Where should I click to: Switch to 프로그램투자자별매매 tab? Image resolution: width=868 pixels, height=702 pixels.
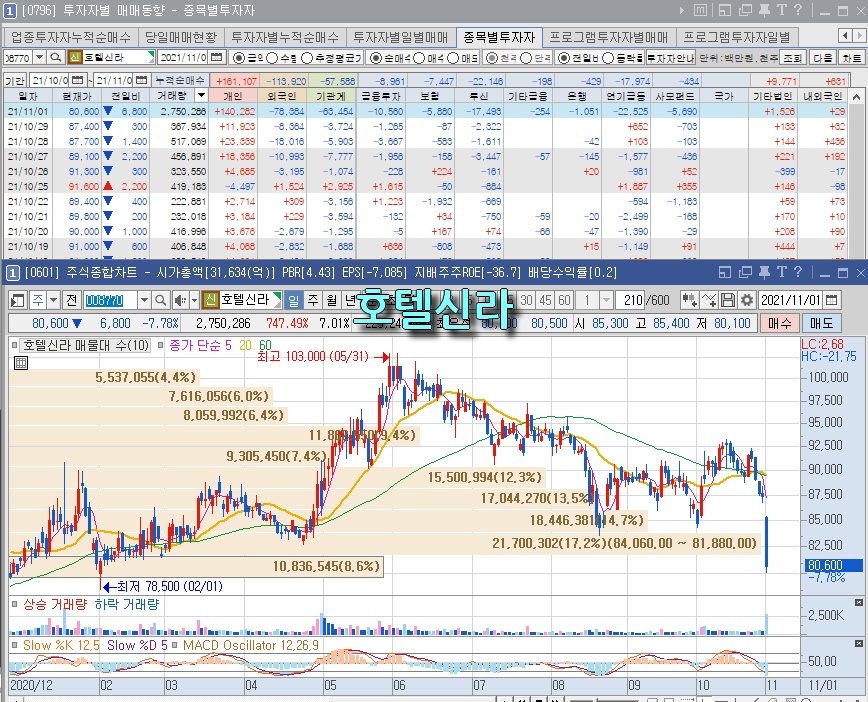click(608, 37)
